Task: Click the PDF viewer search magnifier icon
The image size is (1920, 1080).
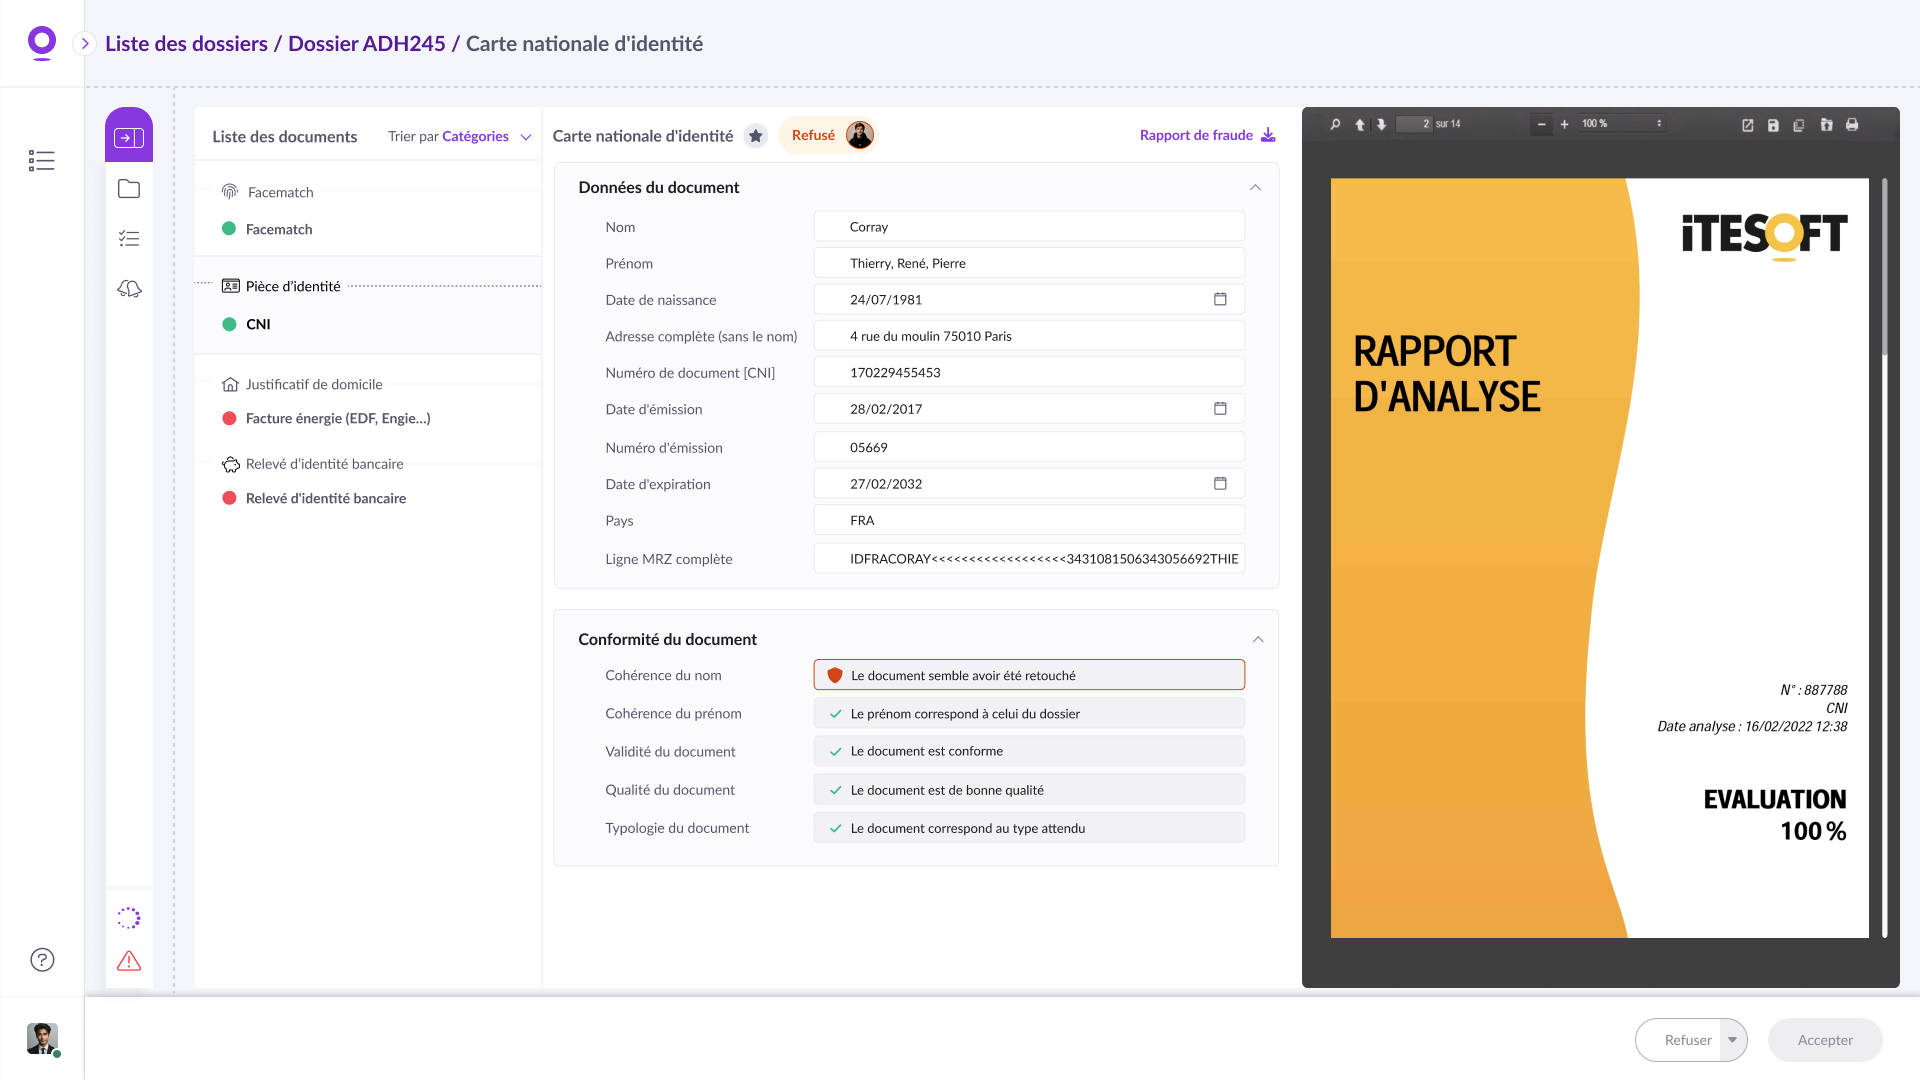Action: pyautogui.click(x=1335, y=125)
